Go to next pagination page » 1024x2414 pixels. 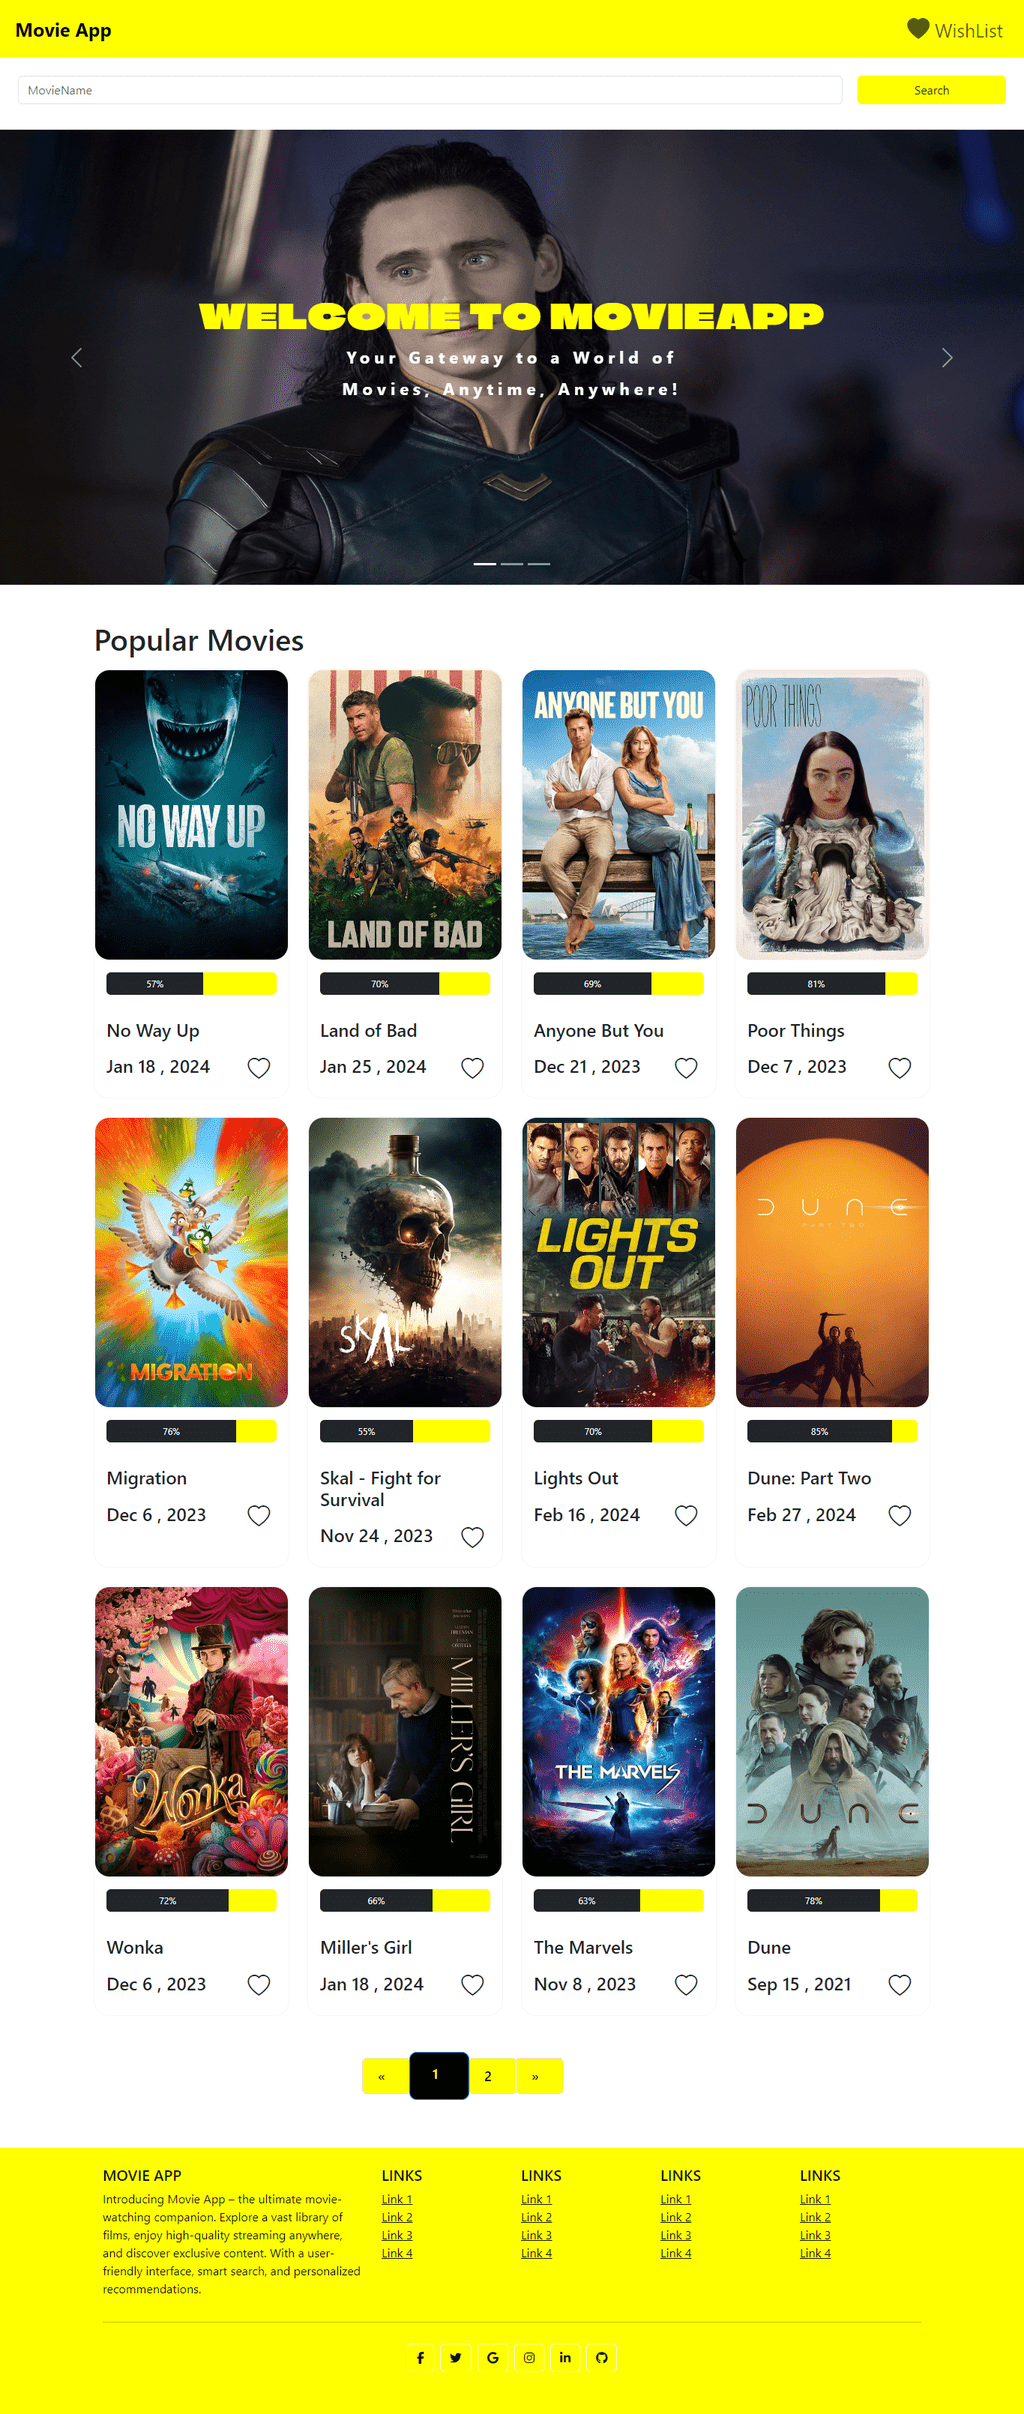[x=536, y=2076]
